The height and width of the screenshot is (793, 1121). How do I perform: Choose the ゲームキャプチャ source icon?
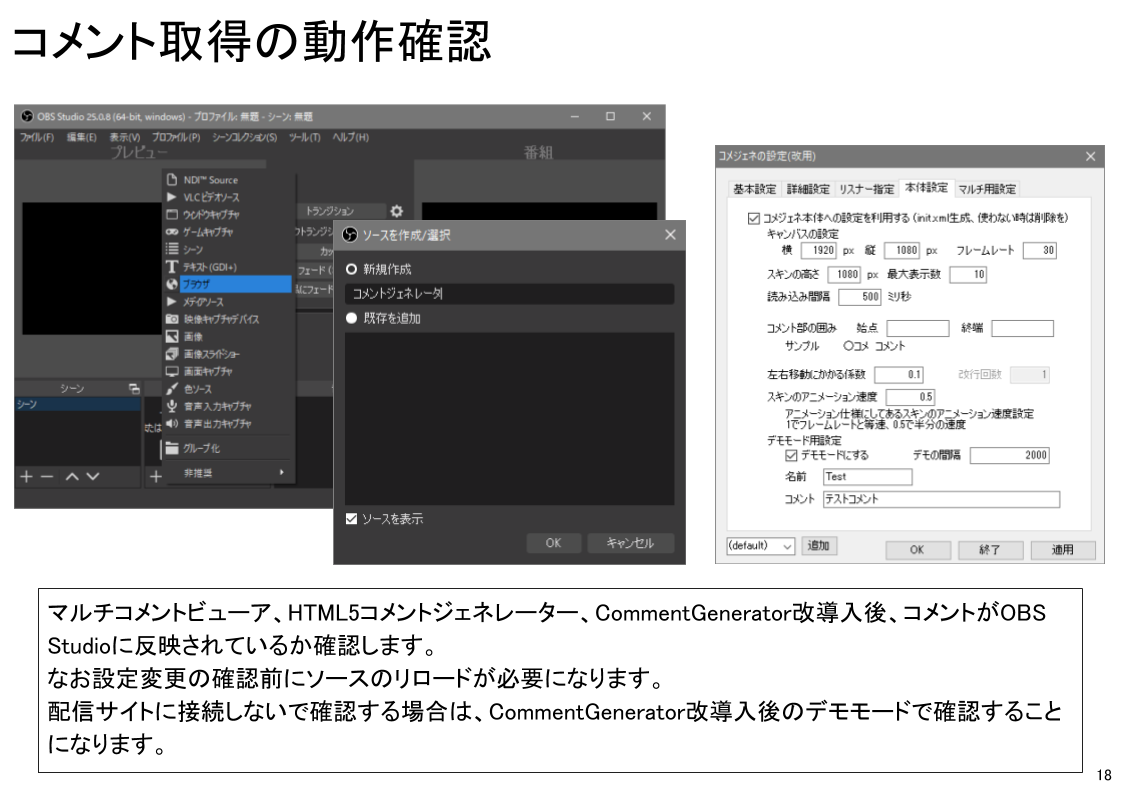tap(171, 232)
